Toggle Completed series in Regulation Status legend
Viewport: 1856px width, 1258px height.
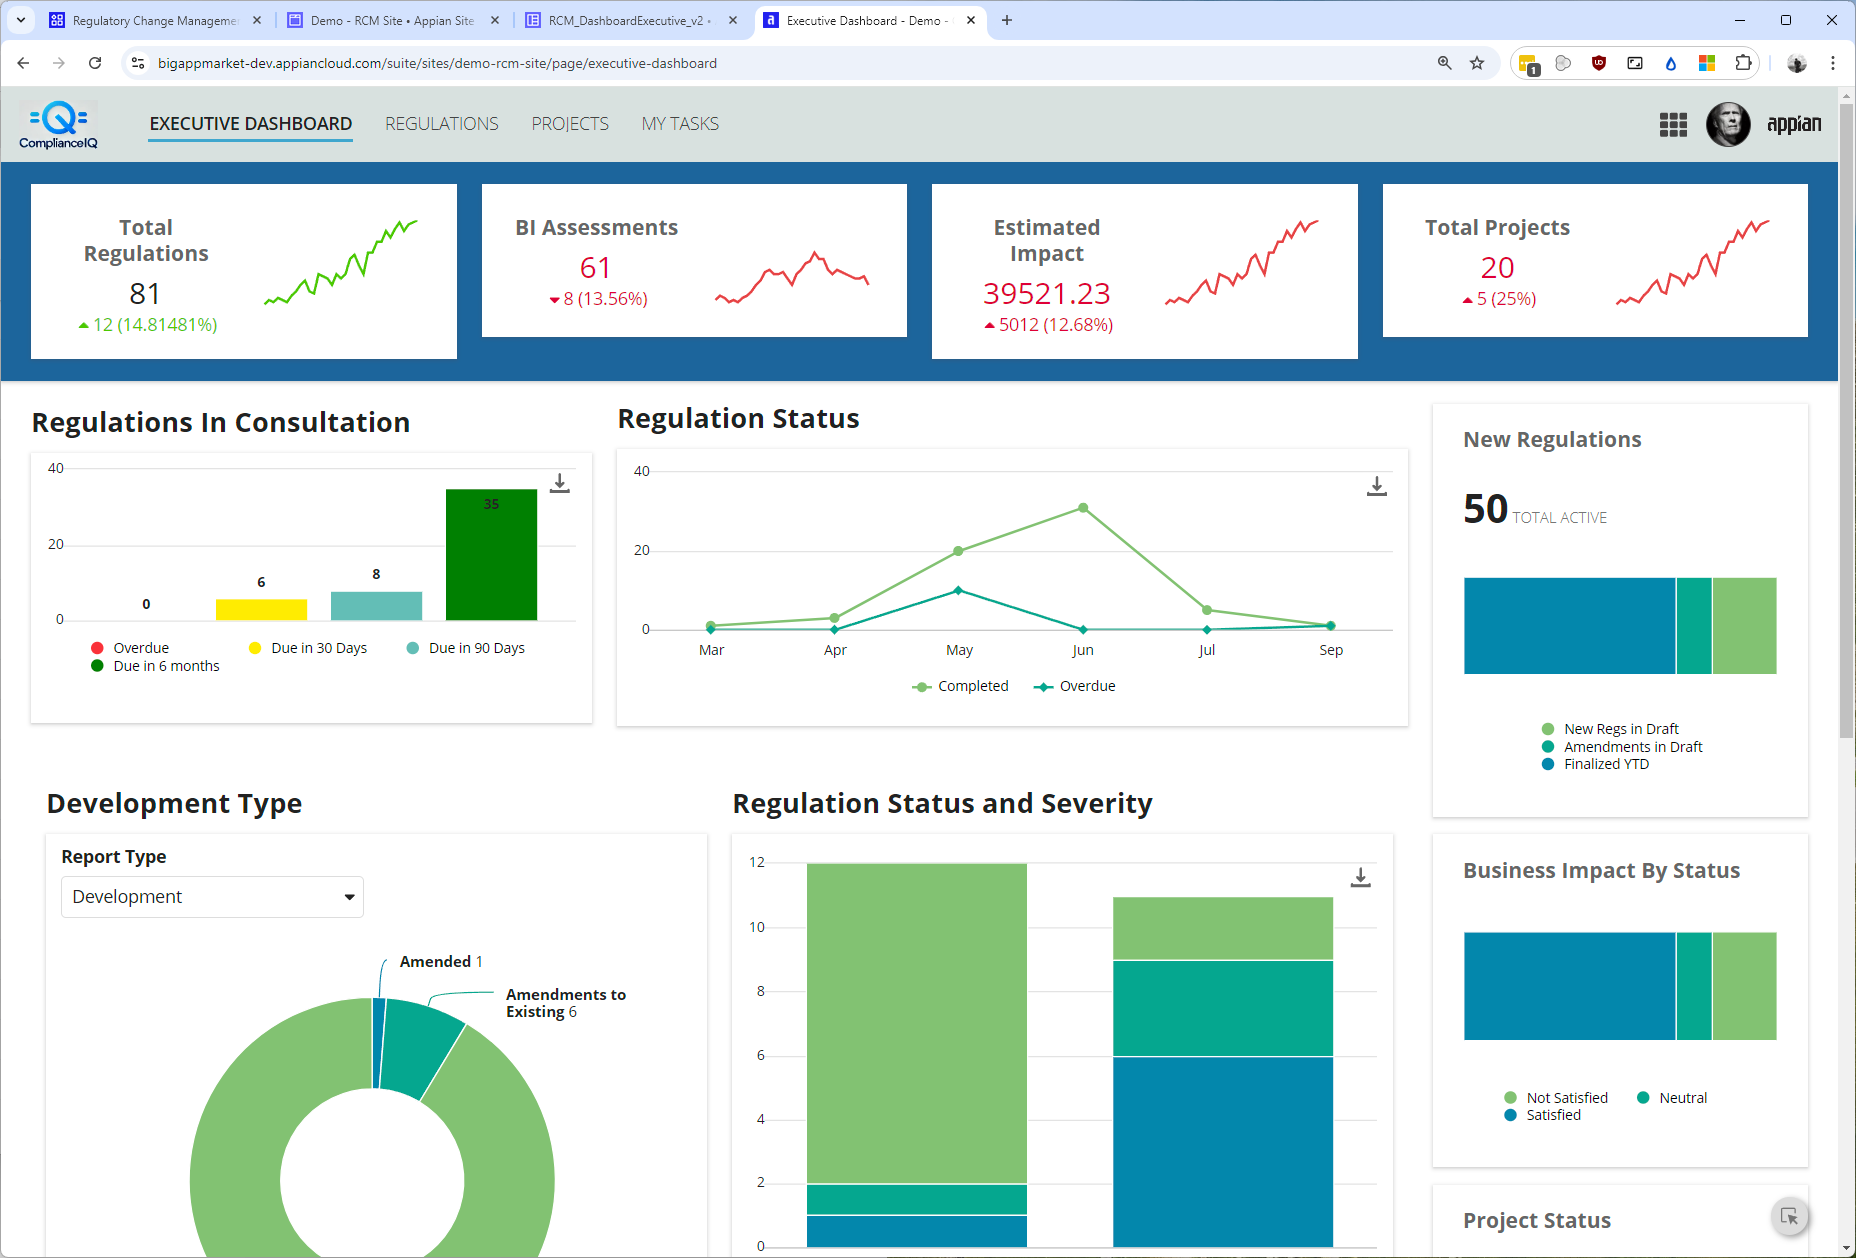(961, 686)
